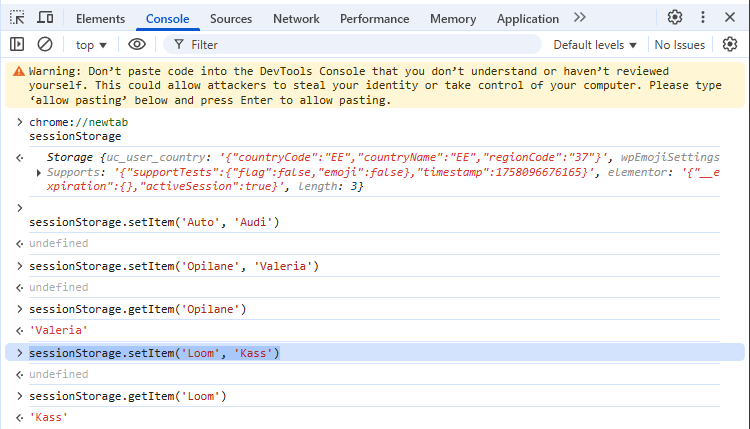Open DevTools settings gear in top bar

[675, 17]
